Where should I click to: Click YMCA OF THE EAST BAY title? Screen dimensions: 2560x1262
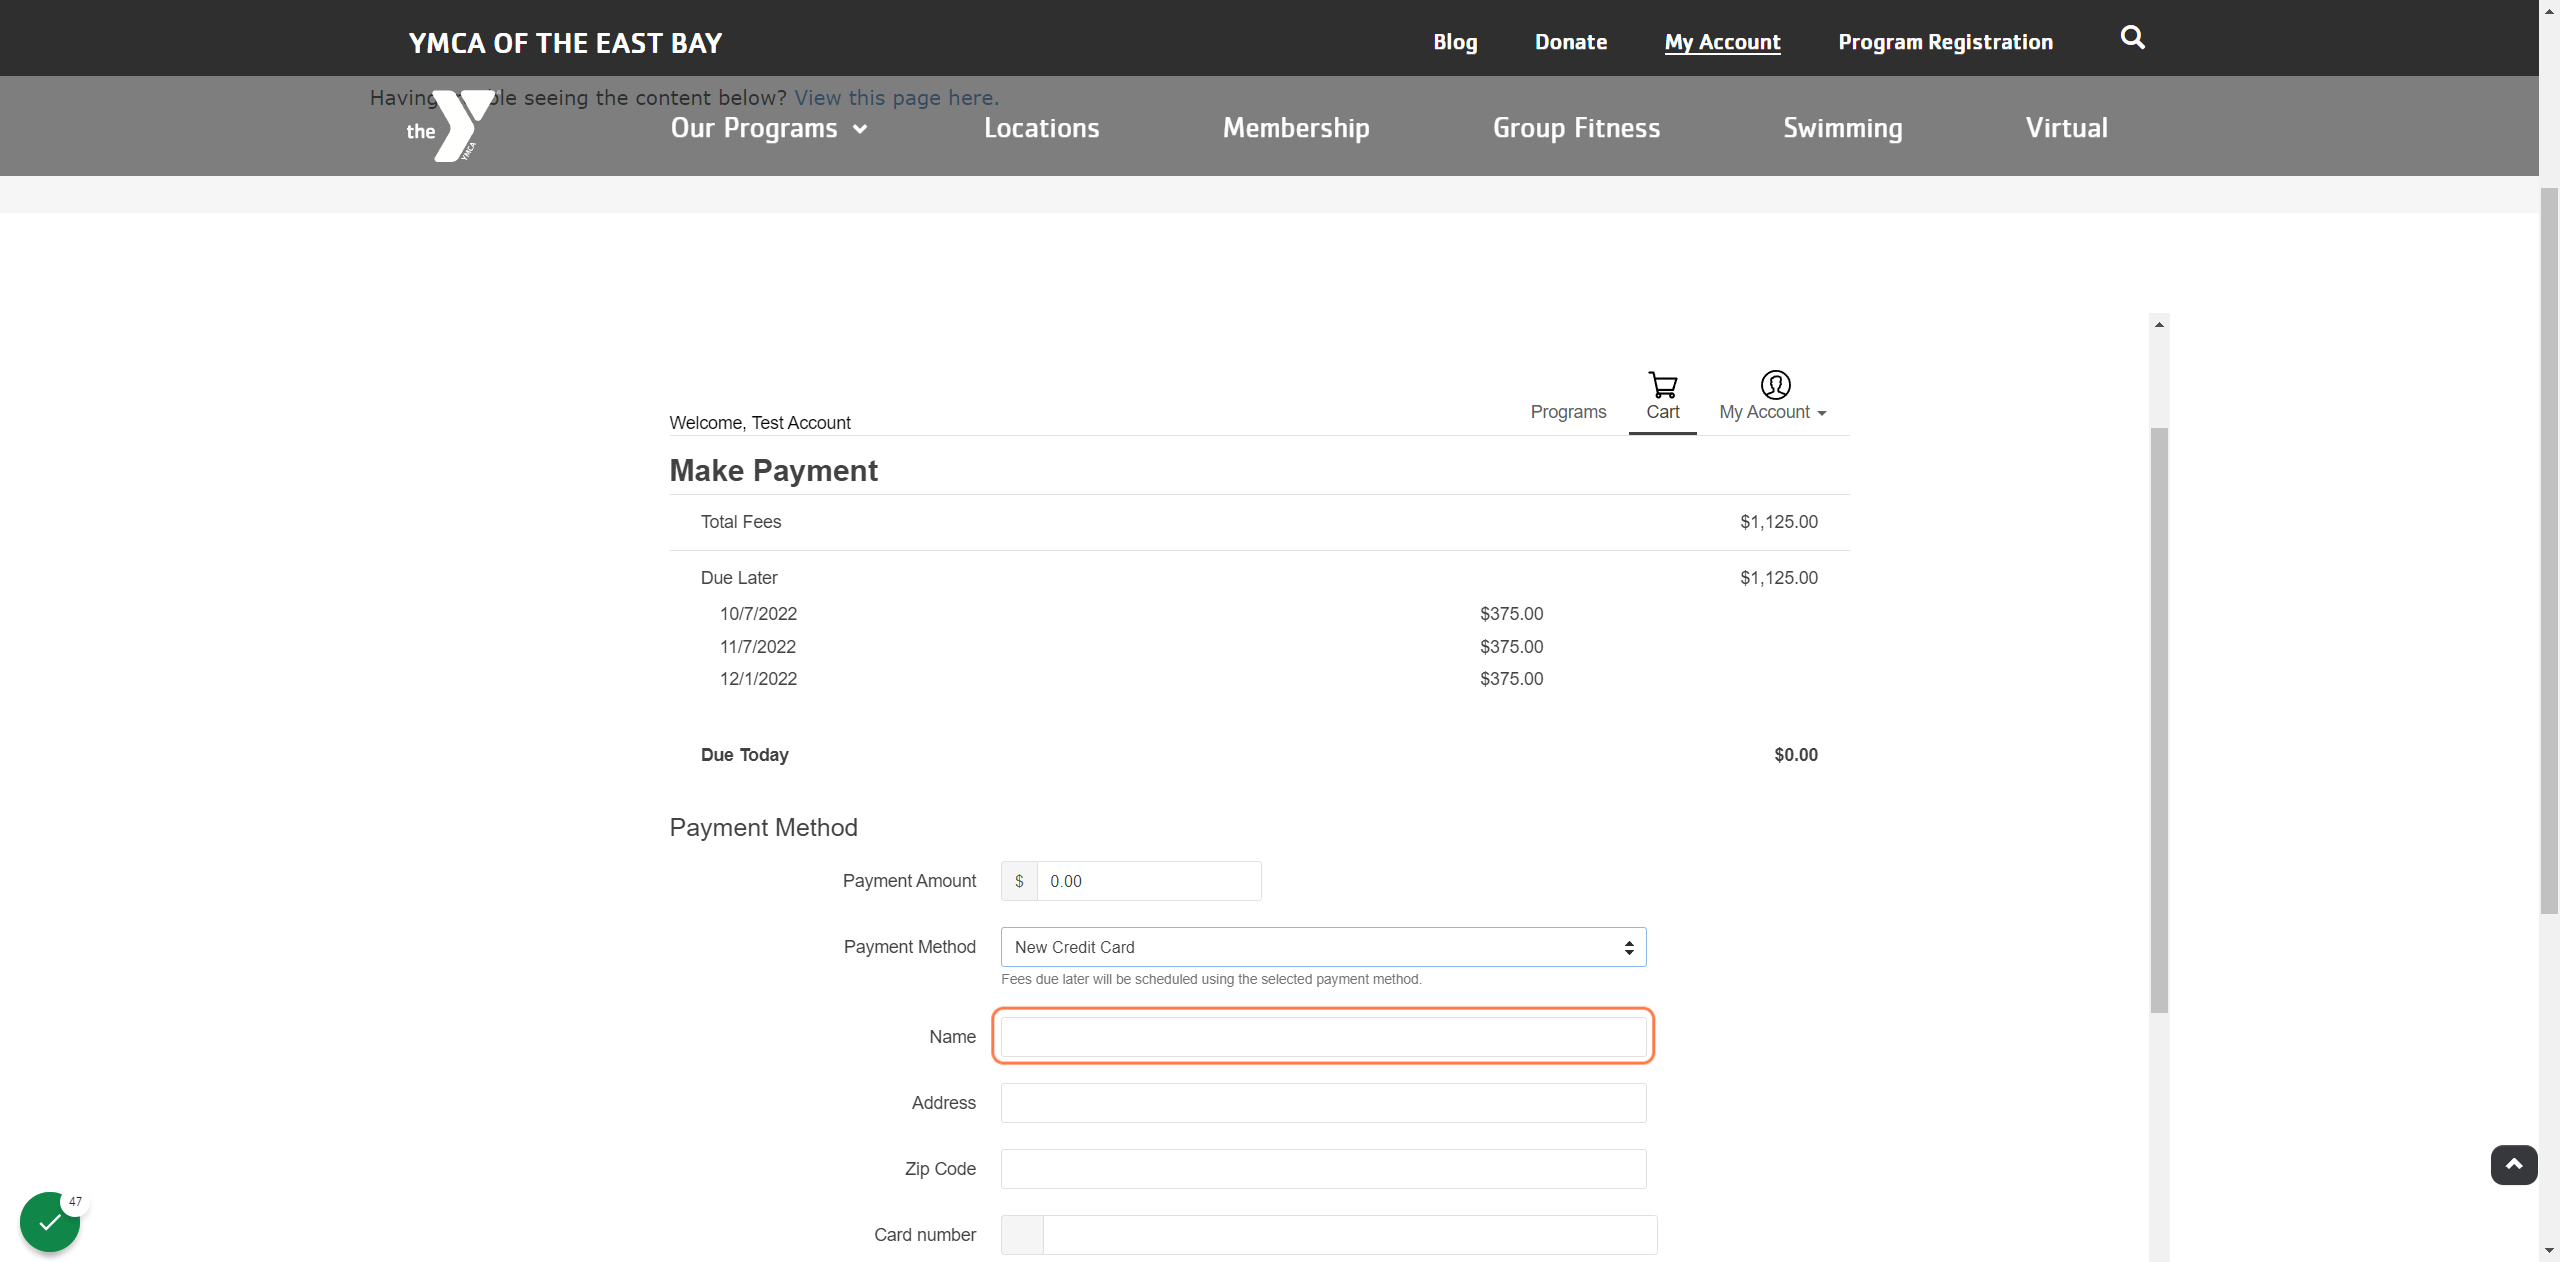565,43
